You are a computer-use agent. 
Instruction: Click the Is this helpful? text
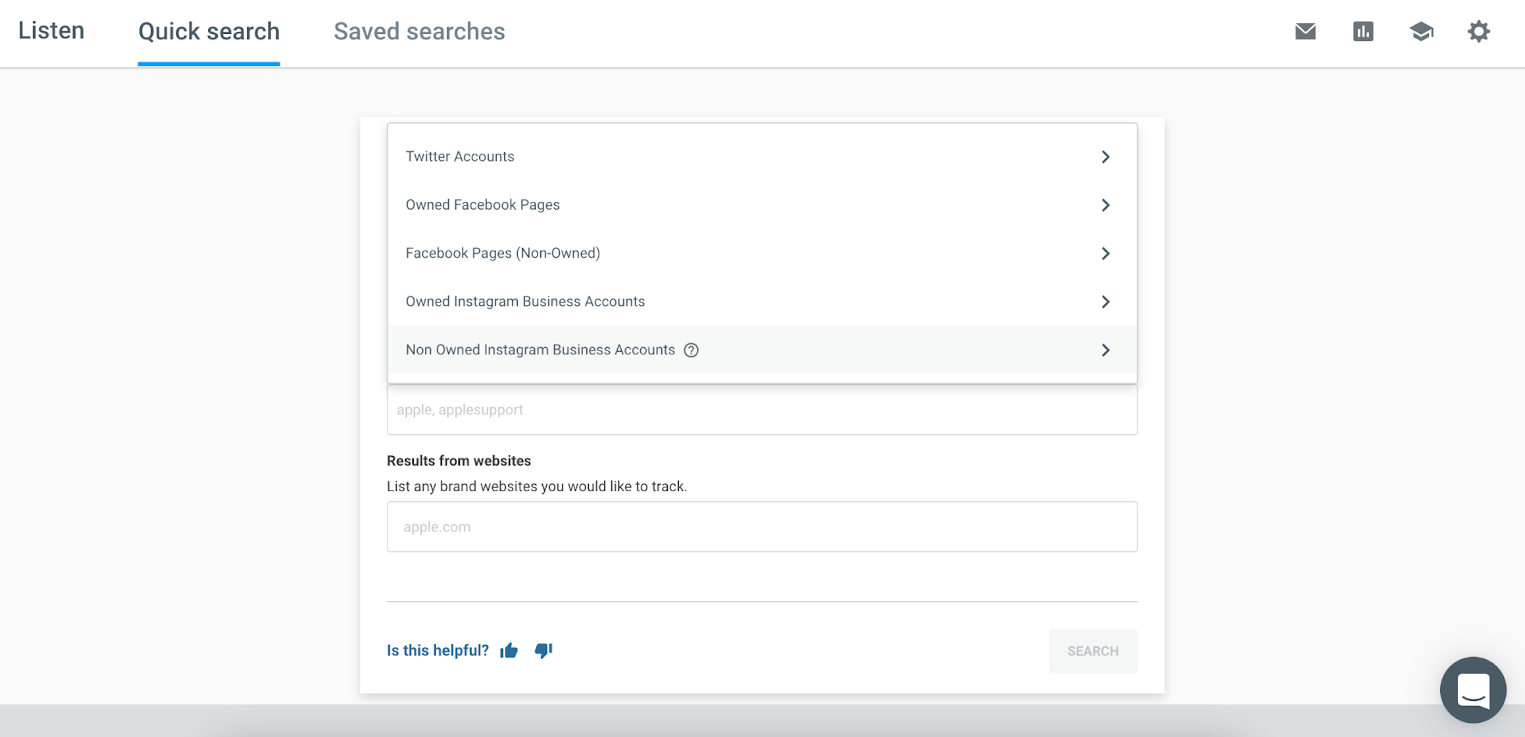438,651
